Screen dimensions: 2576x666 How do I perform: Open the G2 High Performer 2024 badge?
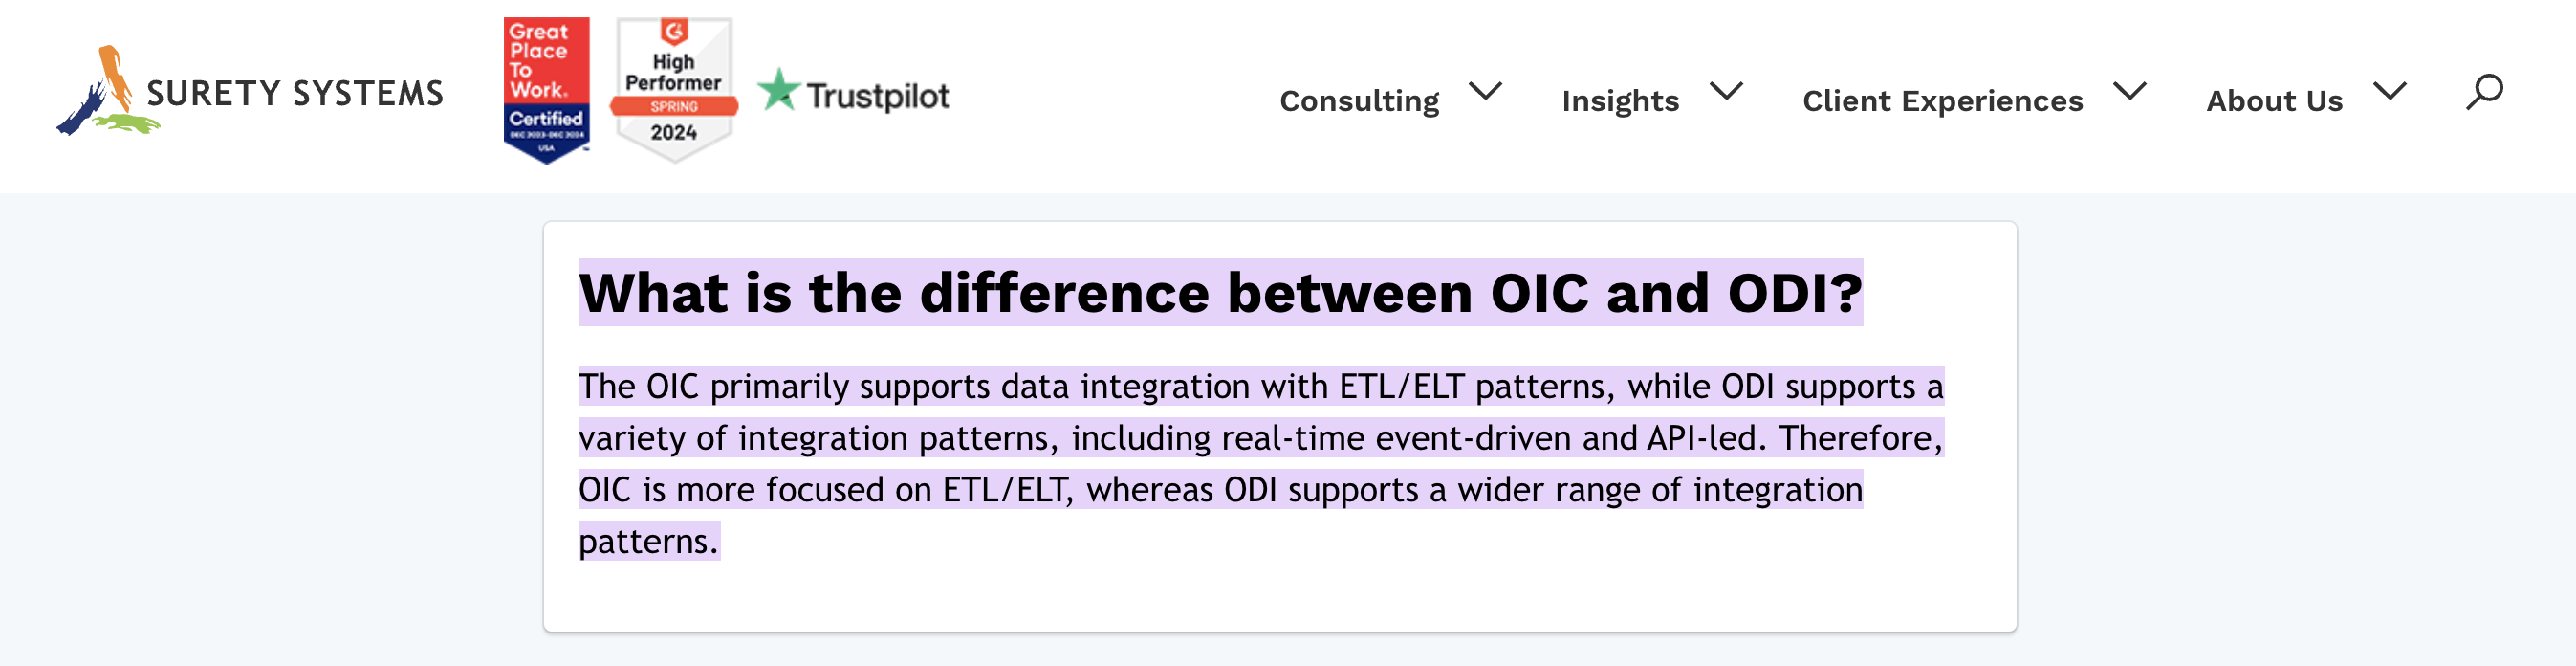pos(674,90)
